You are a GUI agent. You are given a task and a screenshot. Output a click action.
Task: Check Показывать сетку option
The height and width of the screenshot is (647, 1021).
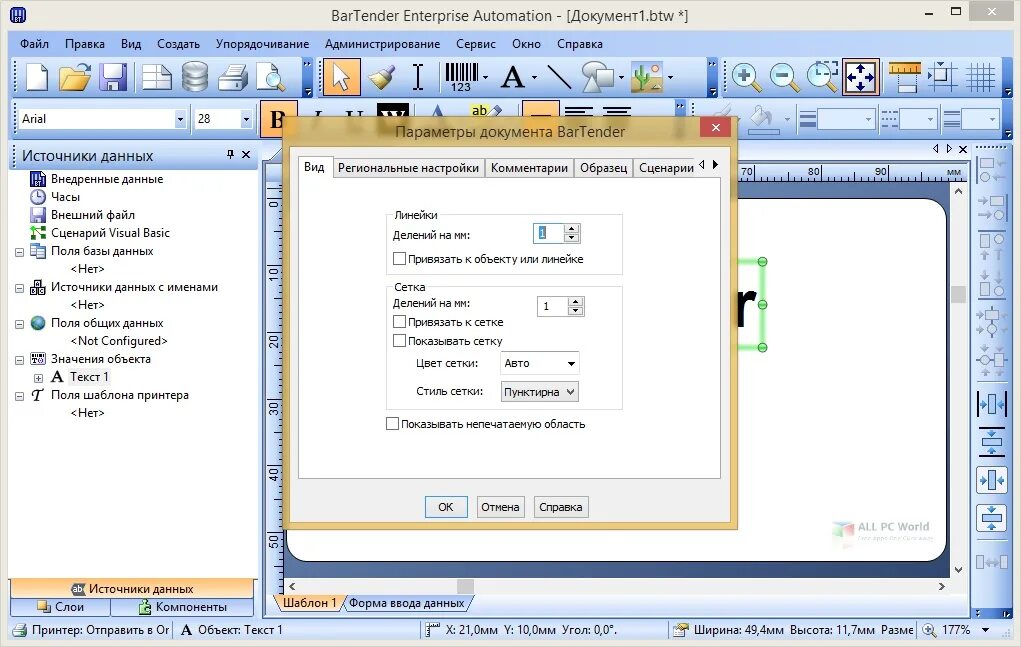[x=399, y=340]
